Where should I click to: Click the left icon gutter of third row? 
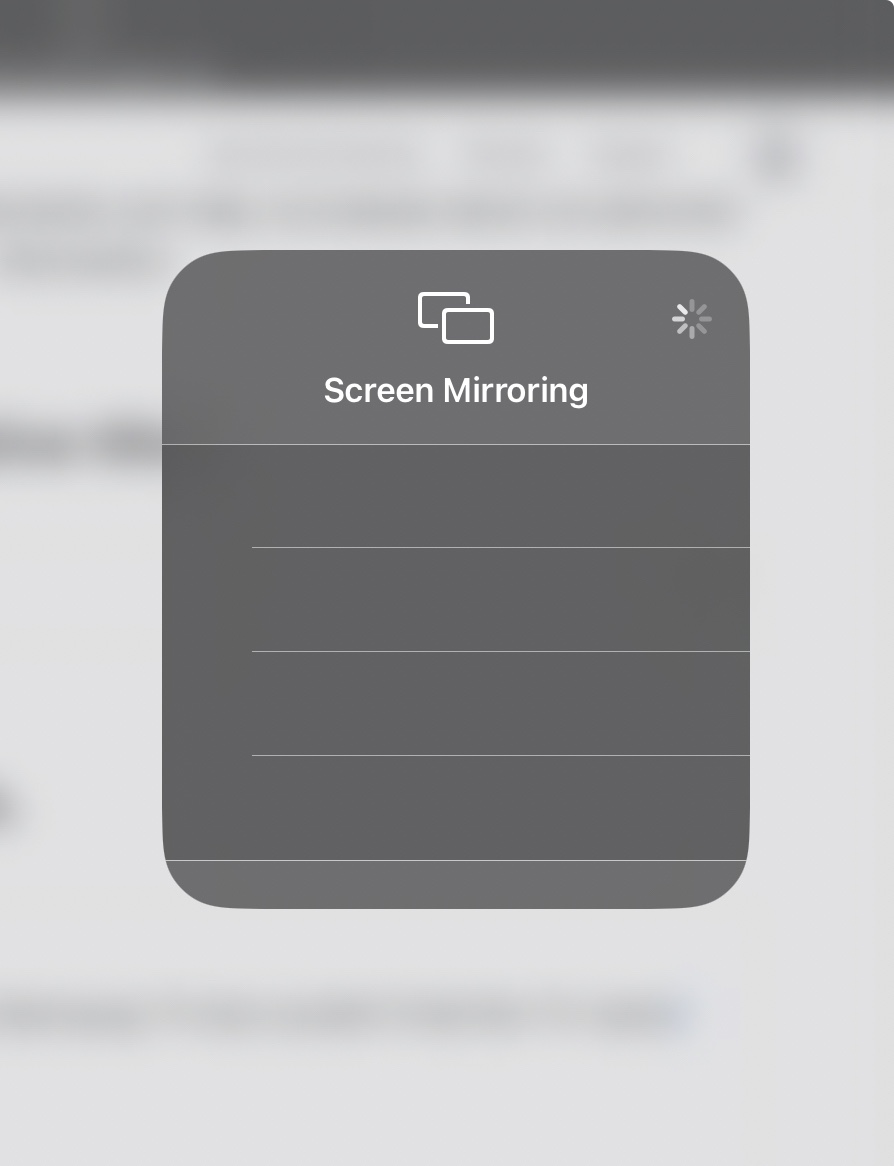tap(207, 704)
